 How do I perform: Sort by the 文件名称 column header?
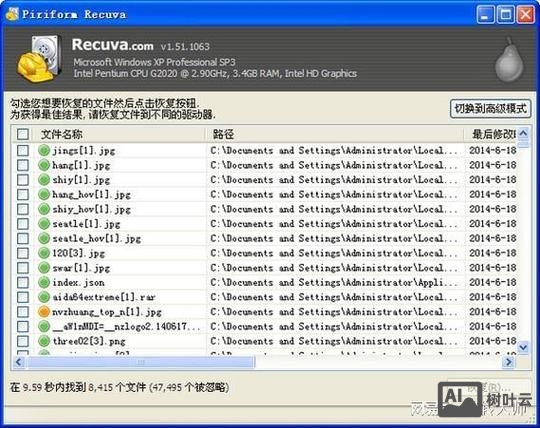point(119,134)
